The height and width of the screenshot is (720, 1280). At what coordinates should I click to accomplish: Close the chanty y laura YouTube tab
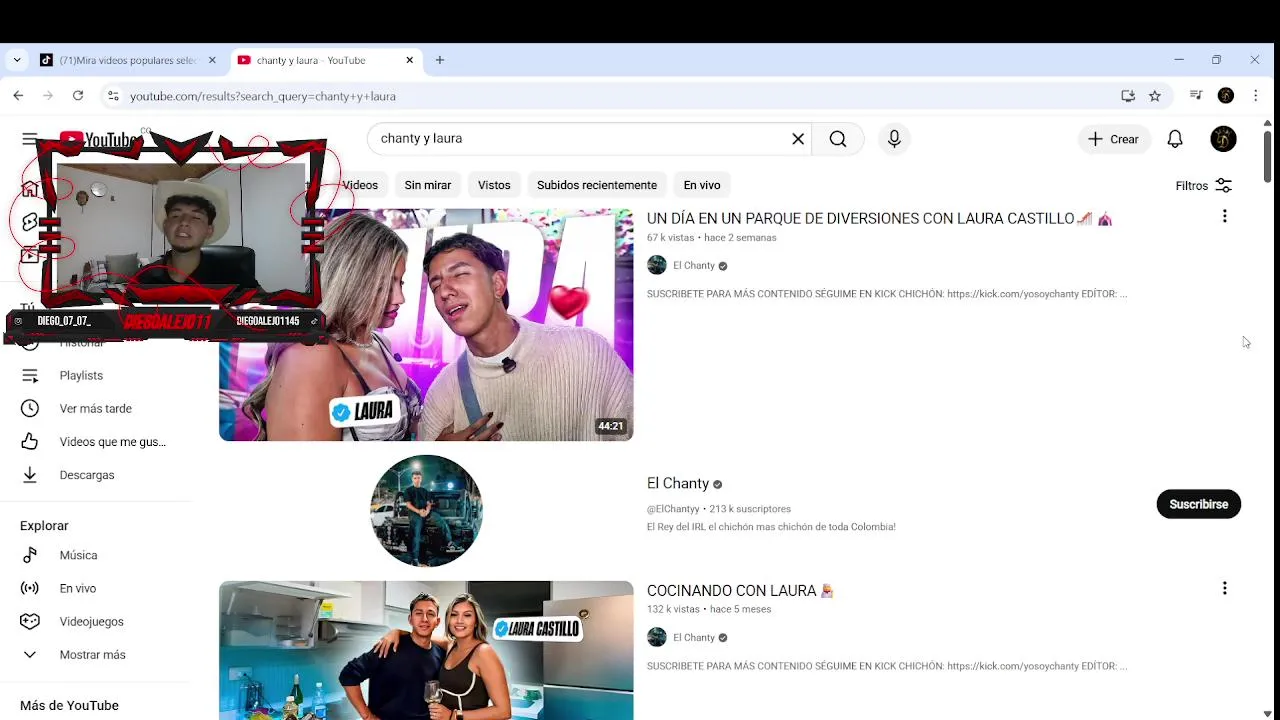(409, 60)
